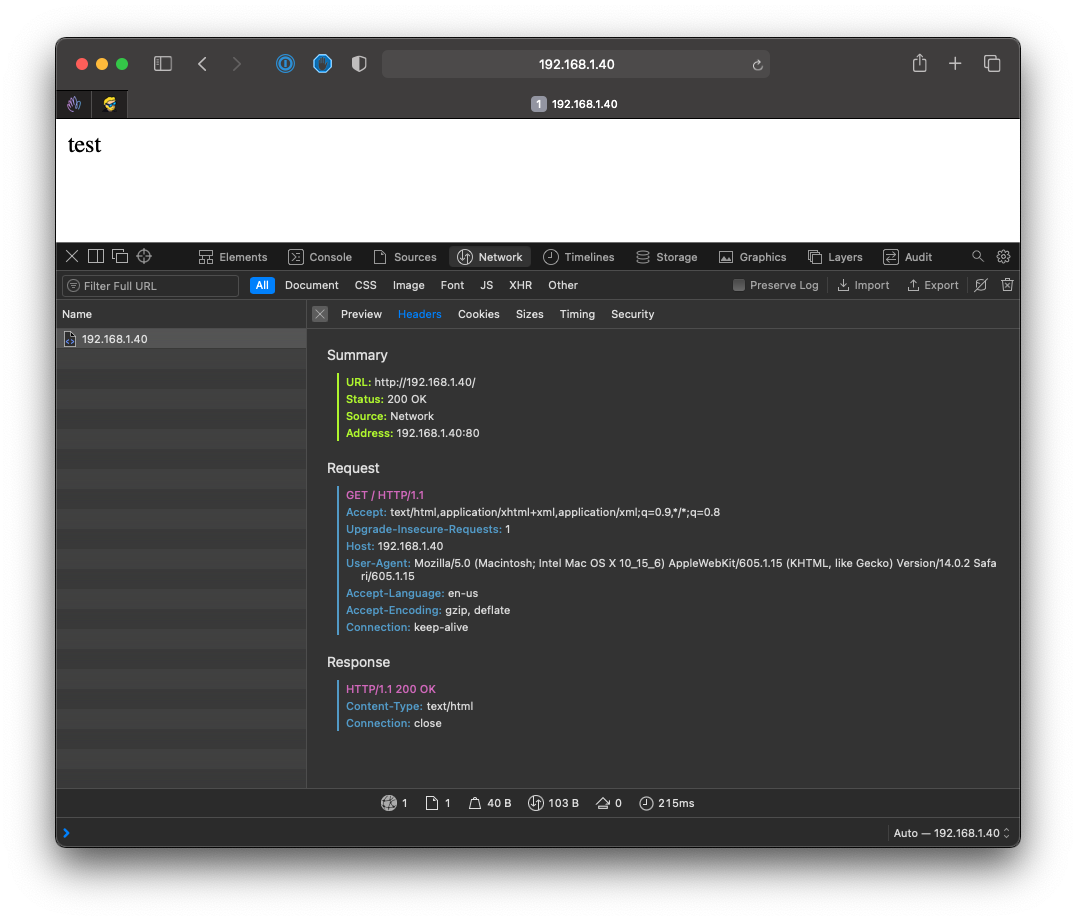Click the Export button
The width and height of the screenshot is (1076, 921).
pyautogui.click(x=932, y=285)
